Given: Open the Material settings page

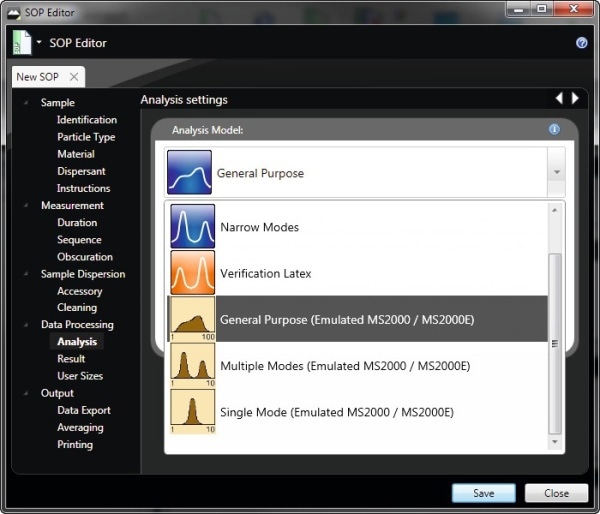Looking at the screenshot, I should tap(76, 154).
